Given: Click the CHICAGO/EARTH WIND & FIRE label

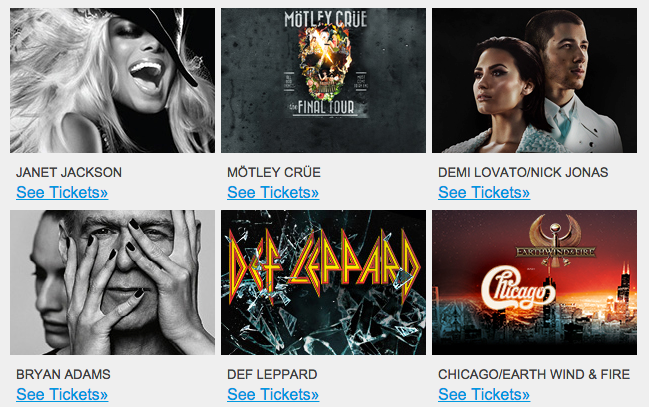Looking at the screenshot, I should point(534,374).
